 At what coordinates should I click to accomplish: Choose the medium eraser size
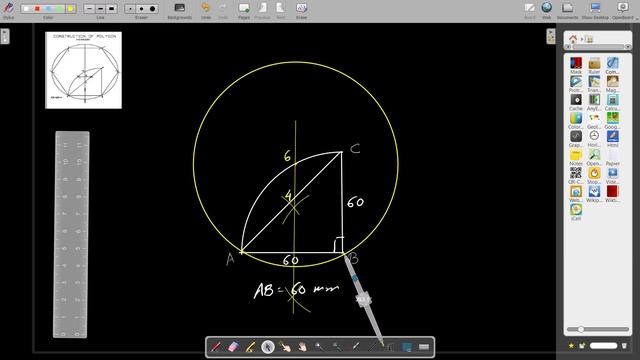click(x=141, y=9)
